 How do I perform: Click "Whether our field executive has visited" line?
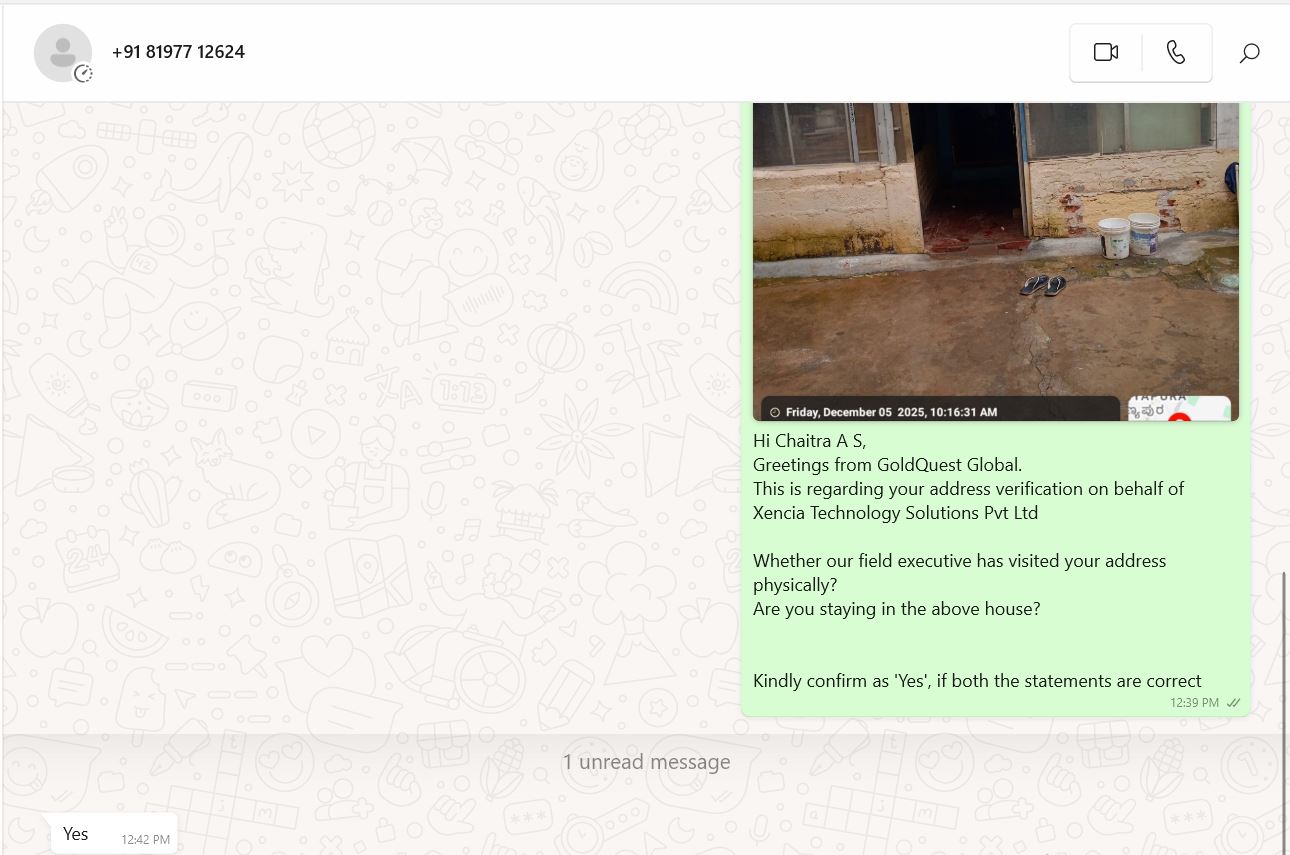pyautogui.click(x=959, y=561)
